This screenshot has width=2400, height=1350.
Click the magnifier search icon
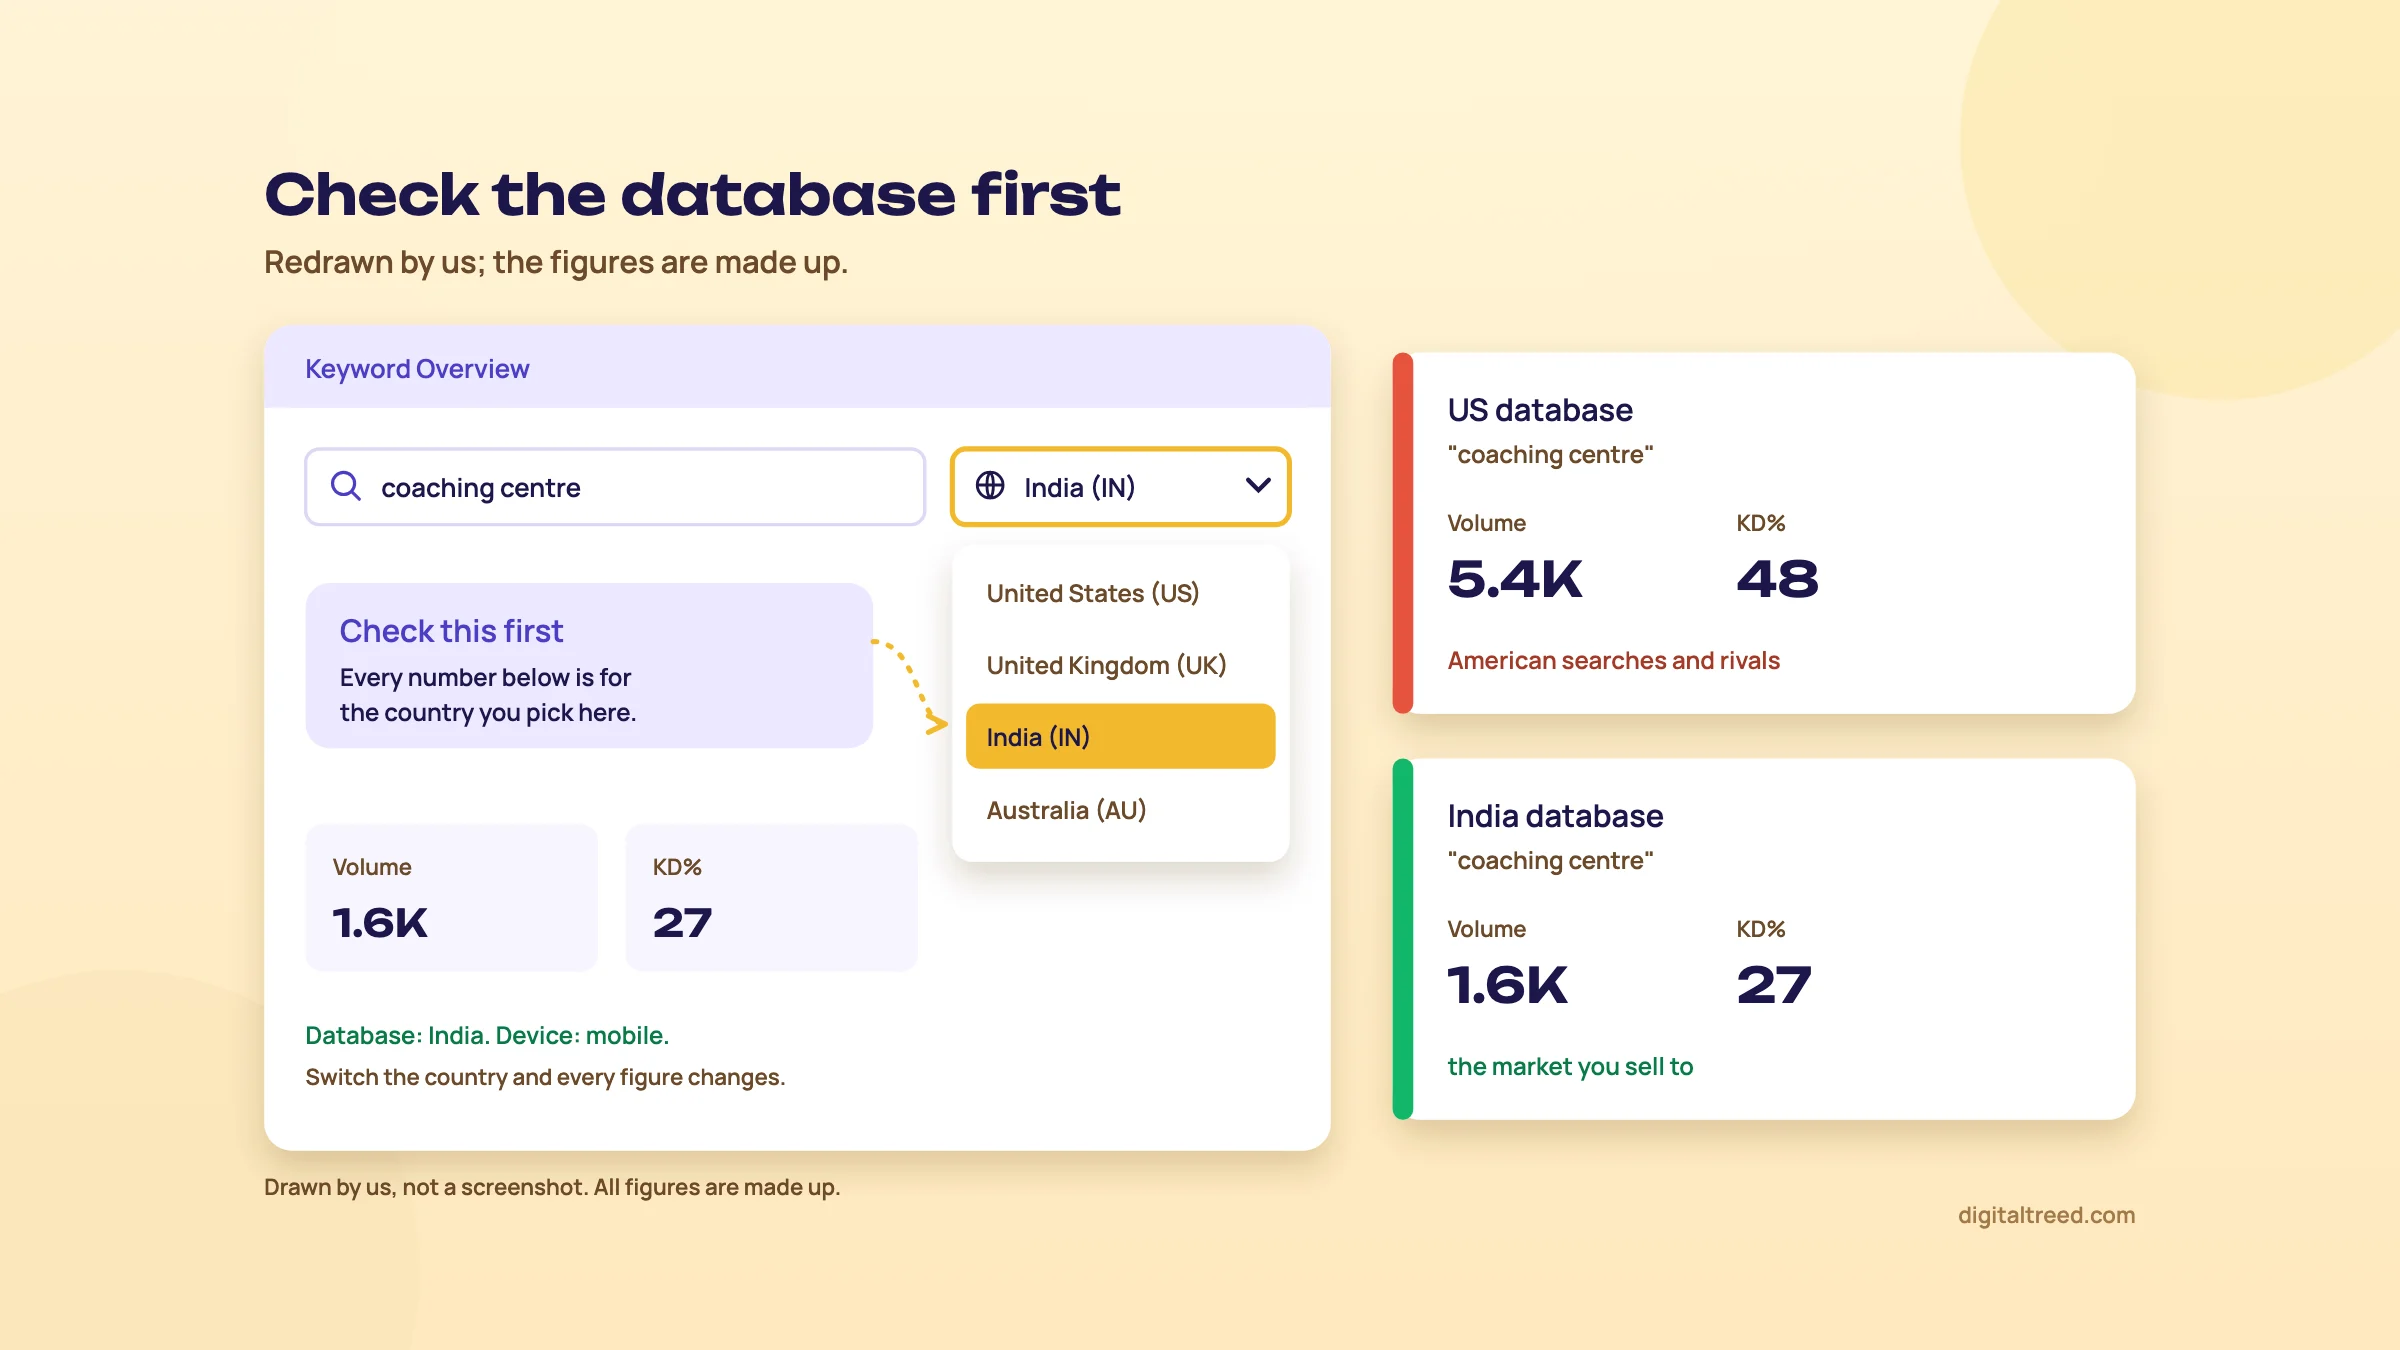(x=345, y=486)
